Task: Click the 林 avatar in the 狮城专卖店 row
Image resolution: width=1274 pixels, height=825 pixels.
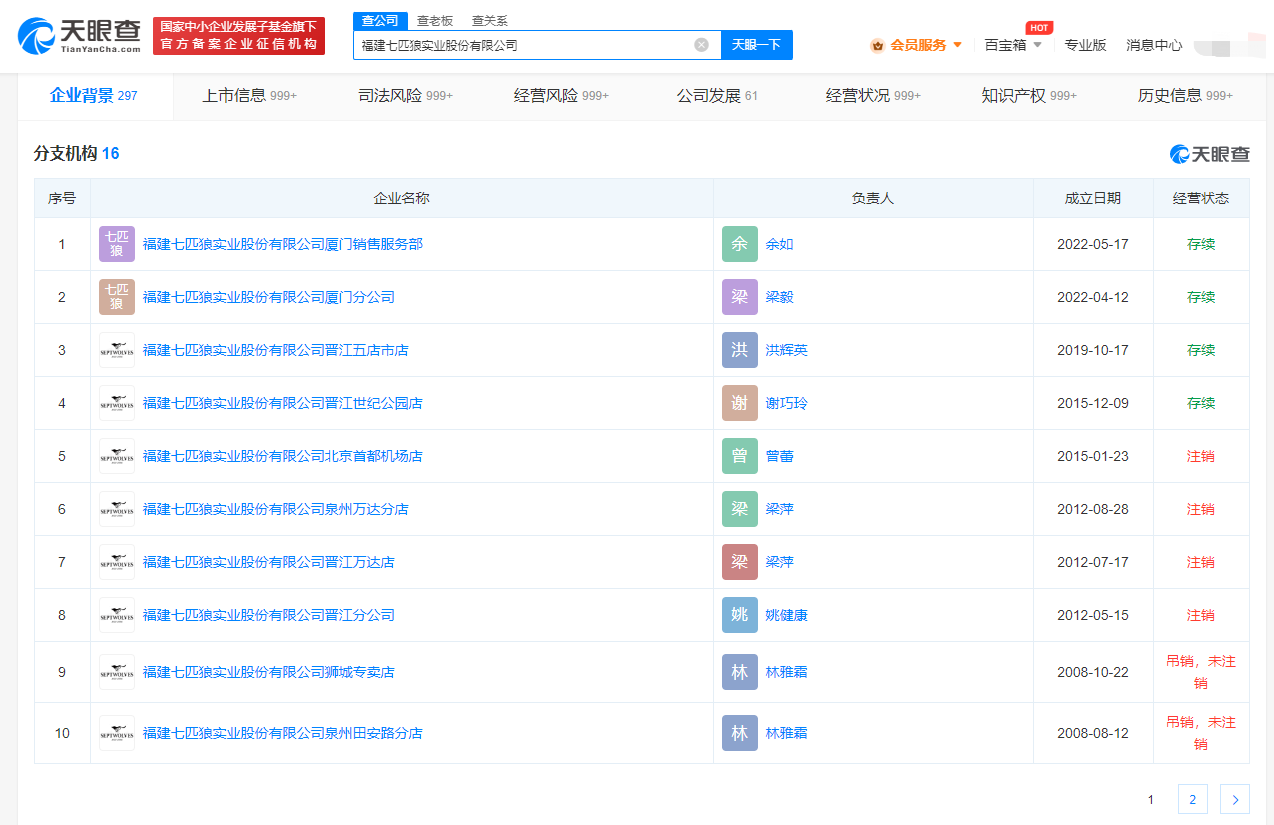Action: click(740, 672)
